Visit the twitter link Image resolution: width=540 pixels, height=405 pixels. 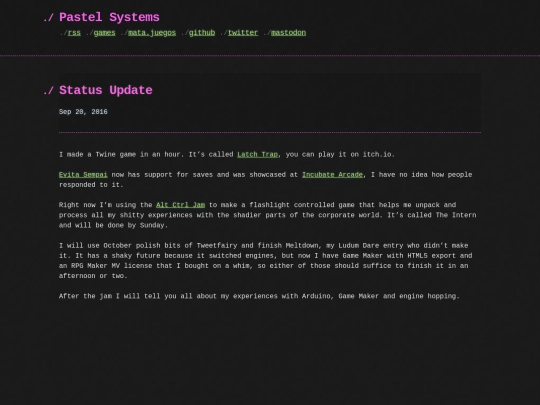click(x=243, y=33)
